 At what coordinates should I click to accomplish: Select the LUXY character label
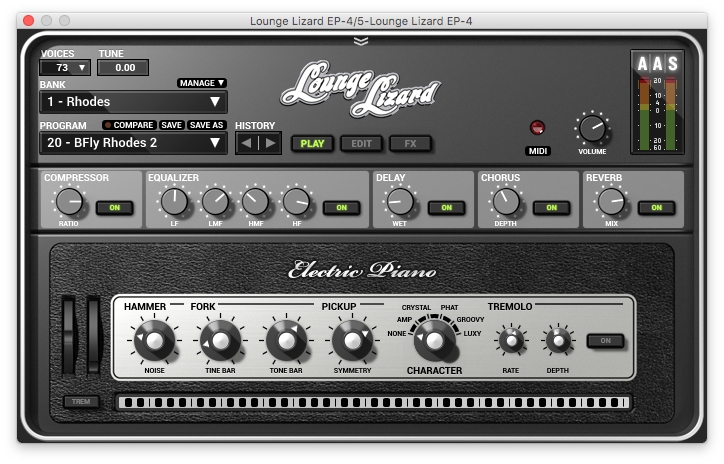tap(472, 333)
